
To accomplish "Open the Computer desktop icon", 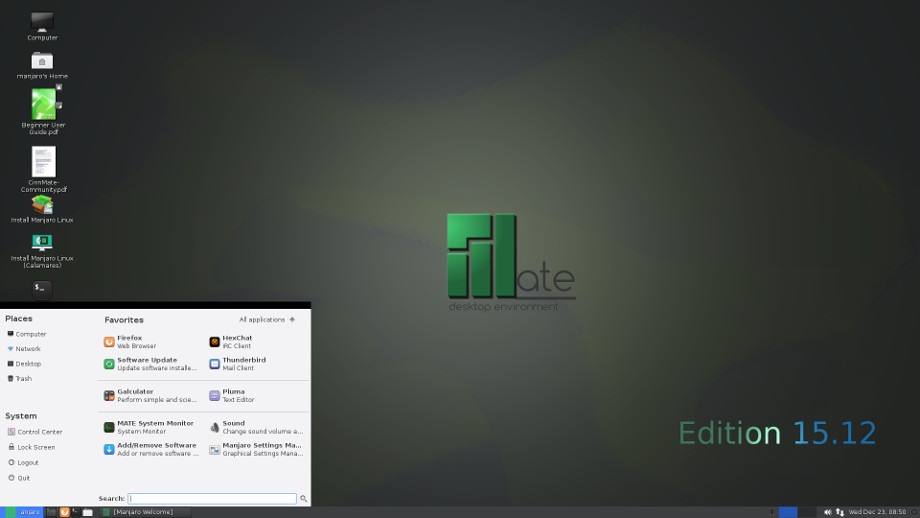I will point(42,26).
